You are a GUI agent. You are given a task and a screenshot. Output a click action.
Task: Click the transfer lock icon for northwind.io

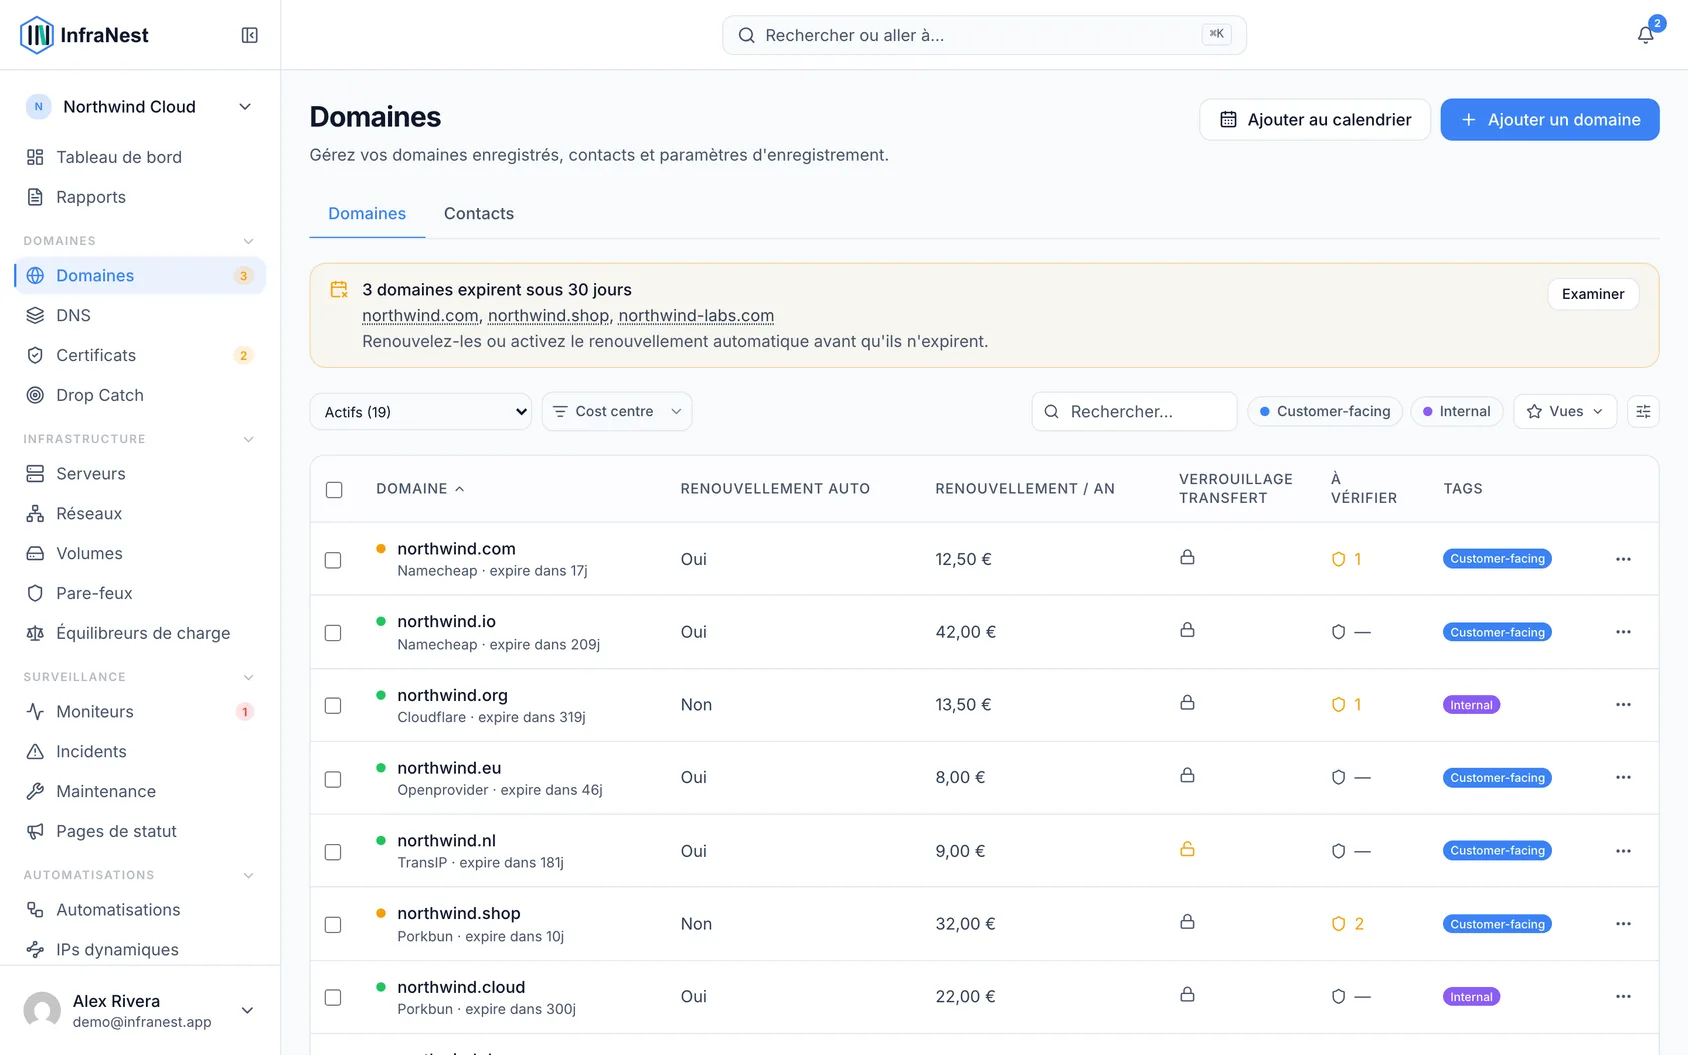(x=1187, y=630)
